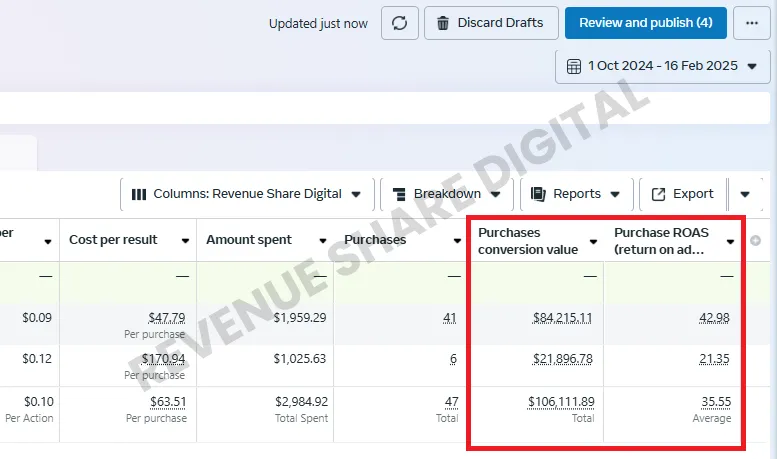Click the Export button
The image size is (777, 459).
683,194
